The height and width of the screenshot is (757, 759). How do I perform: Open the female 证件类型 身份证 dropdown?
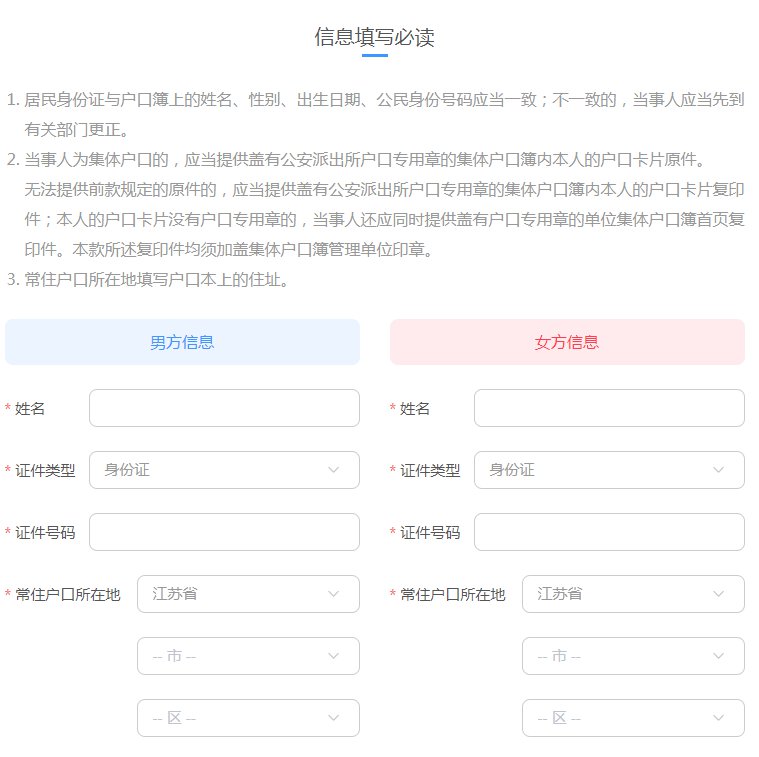[609, 470]
